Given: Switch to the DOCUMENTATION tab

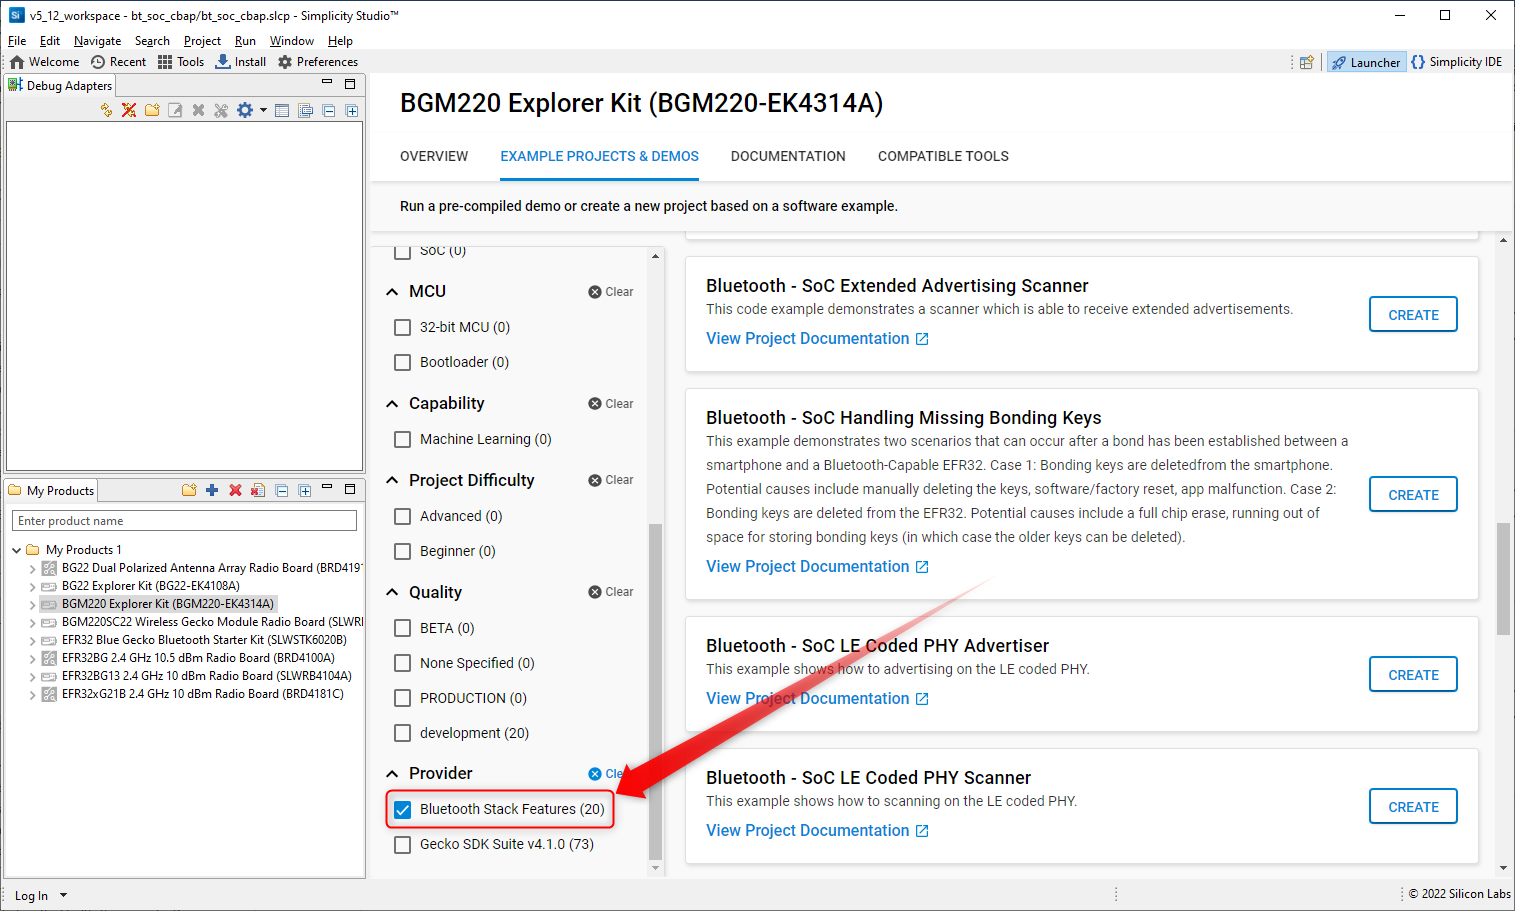Looking at the screenshot, I should pyautogui.click(x=788, y=156).
